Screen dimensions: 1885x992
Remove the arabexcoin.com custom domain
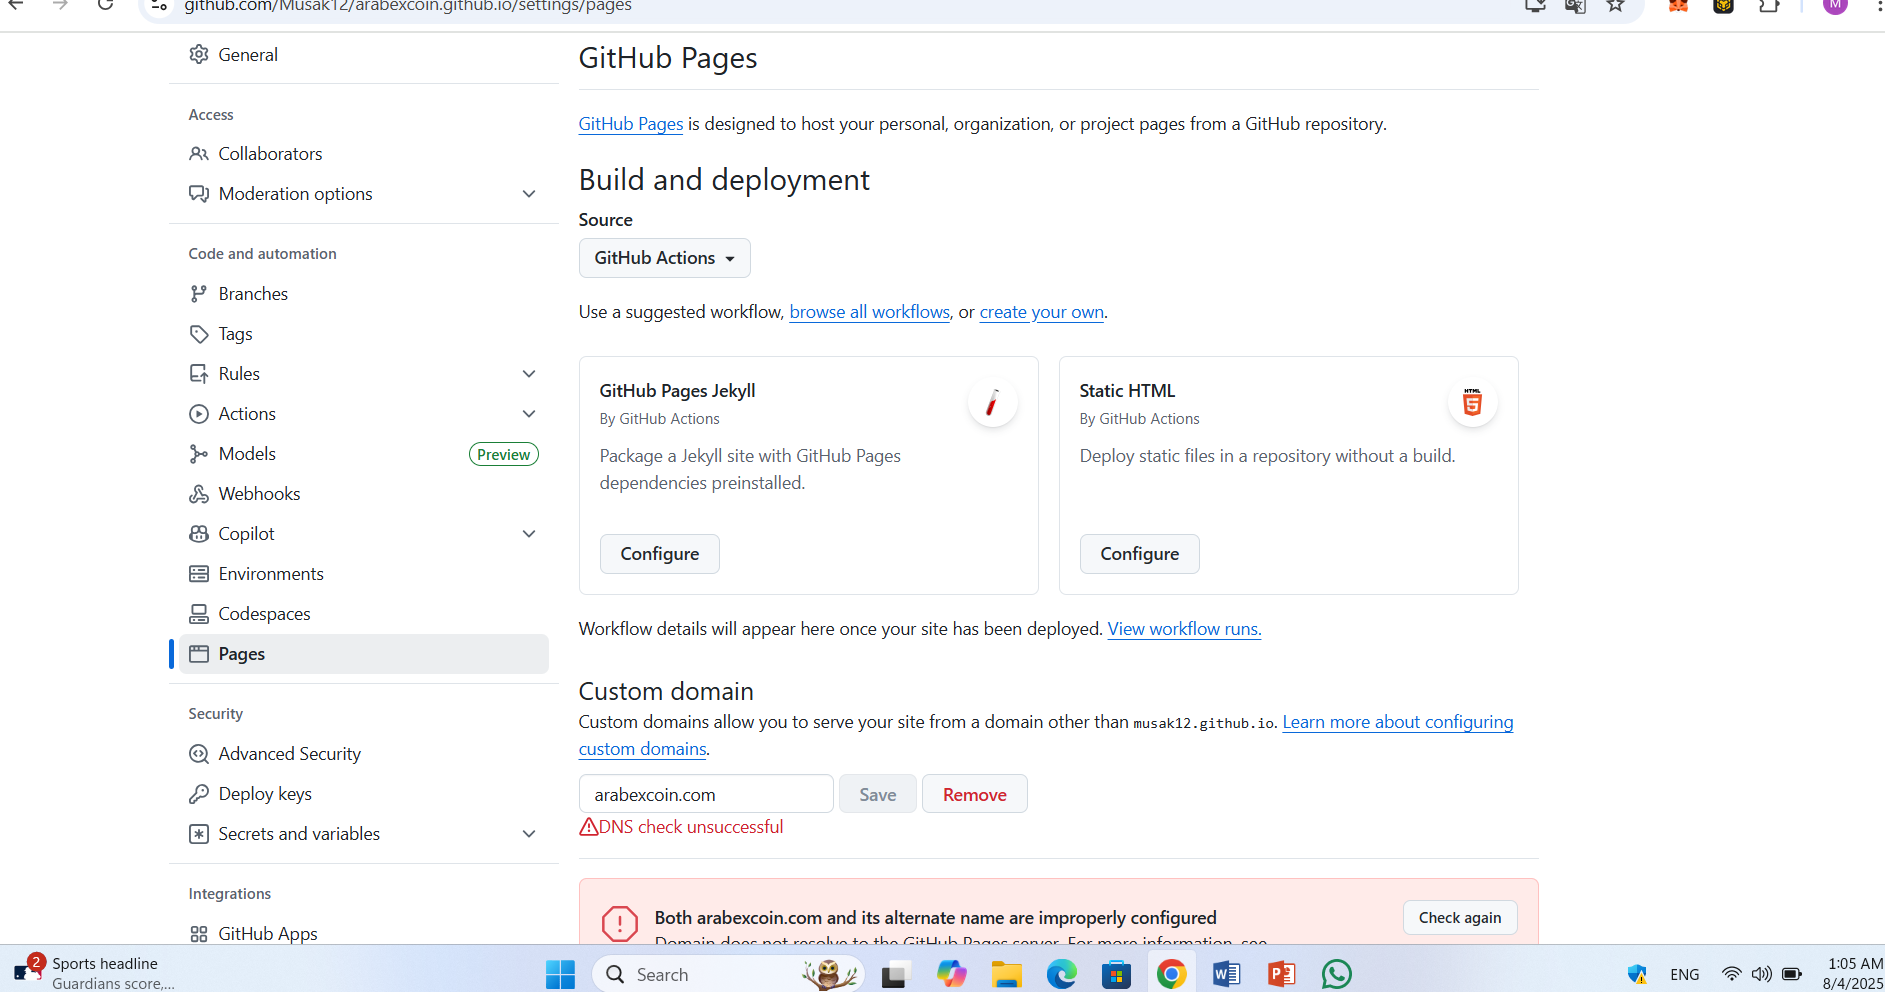point(974,794)
